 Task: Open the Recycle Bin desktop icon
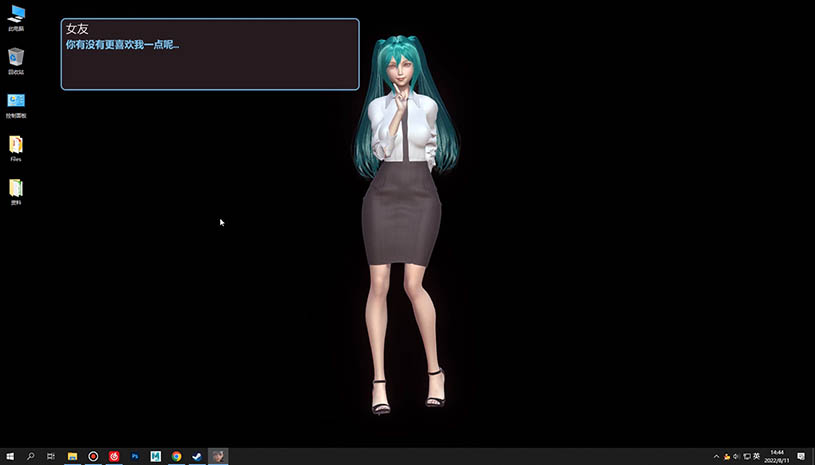pos(16,59)
